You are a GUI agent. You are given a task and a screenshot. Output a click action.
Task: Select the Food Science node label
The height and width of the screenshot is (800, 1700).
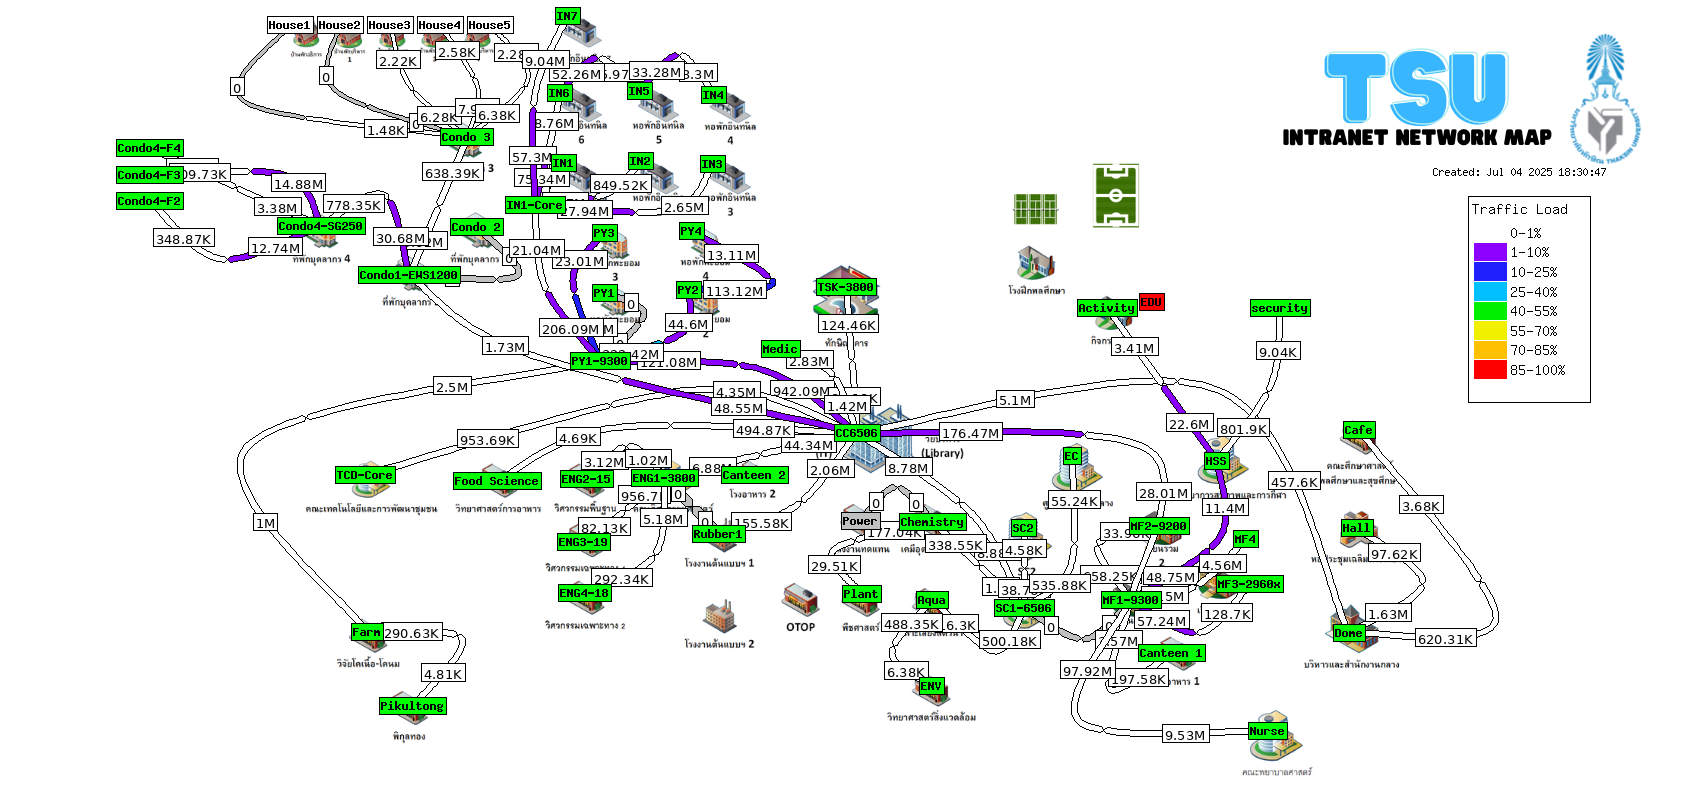click(x=497, y=481)
